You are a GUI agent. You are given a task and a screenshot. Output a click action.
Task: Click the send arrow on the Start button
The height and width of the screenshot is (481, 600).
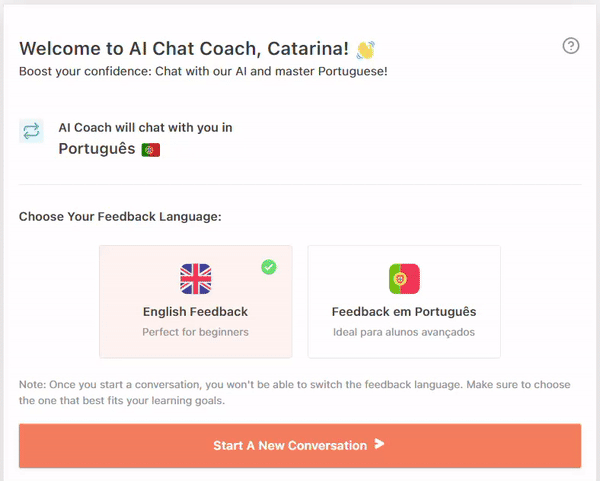(380, 445)
